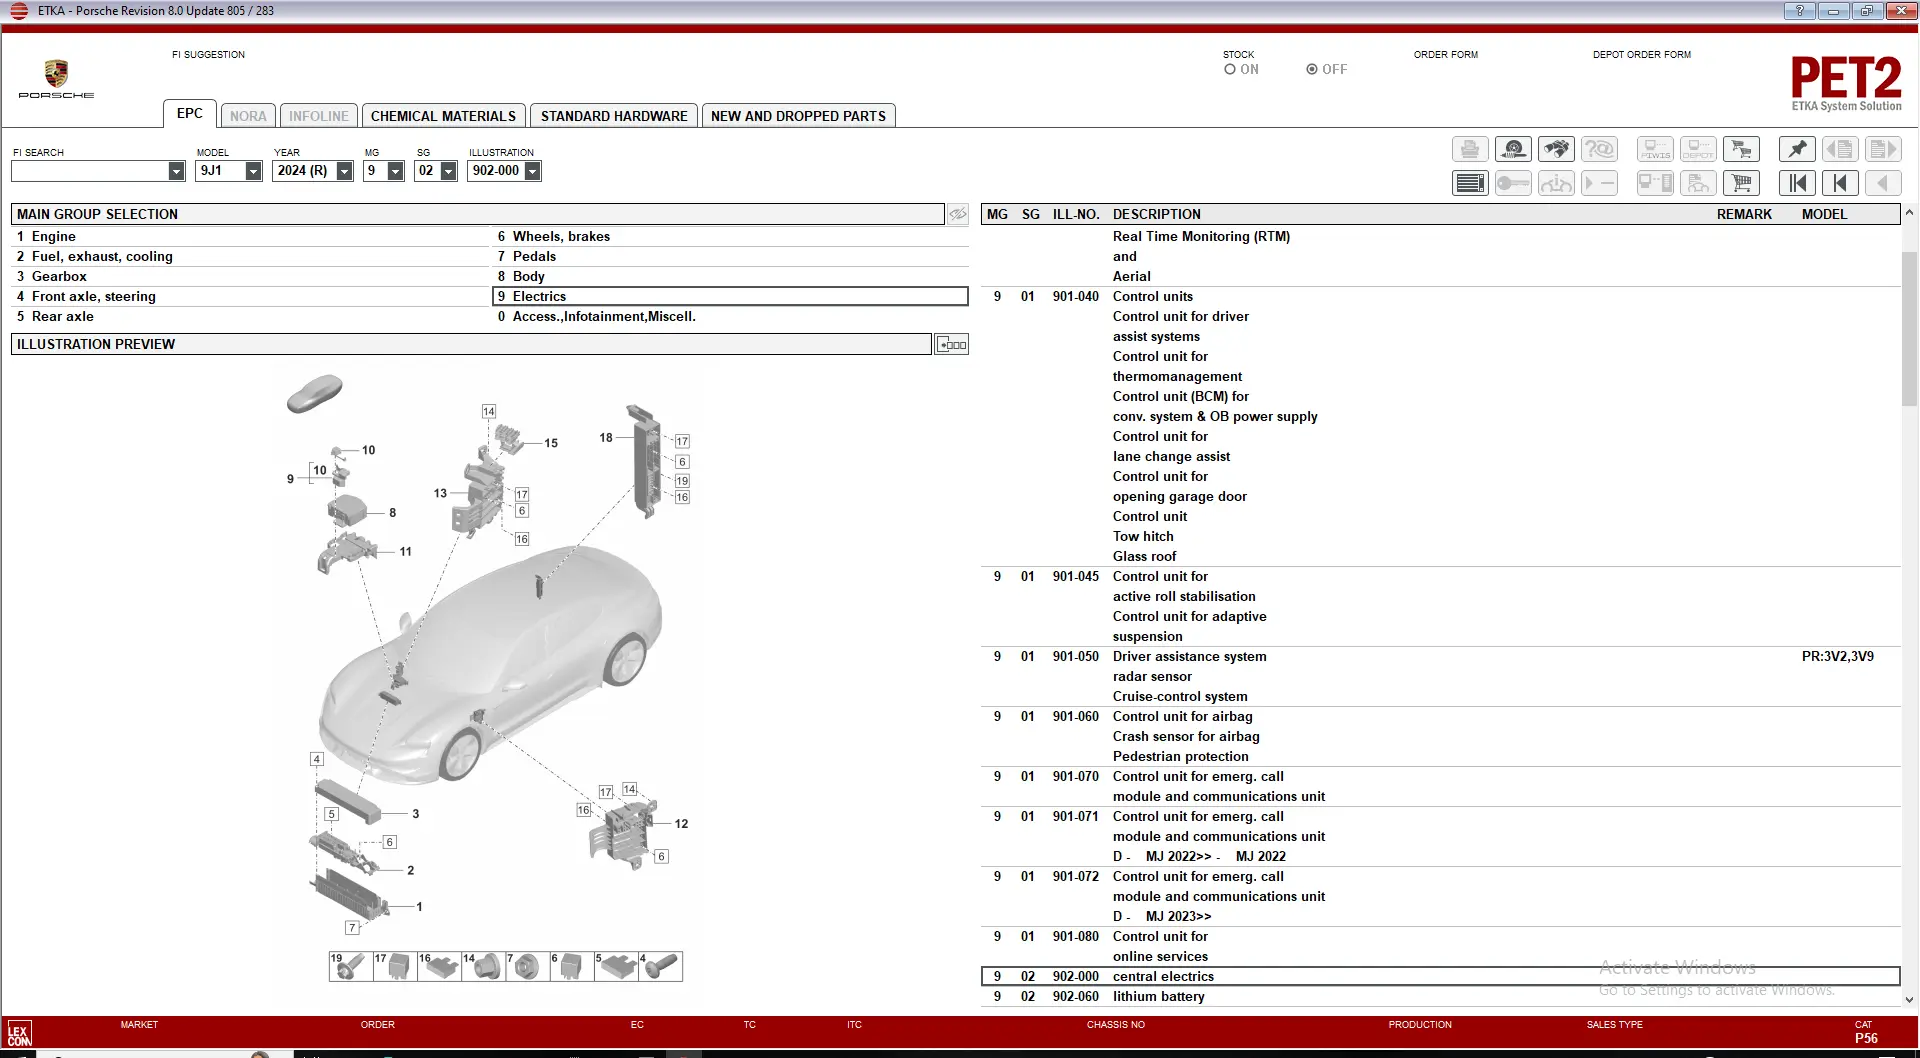Image resolution: width=1920 pixels, height=1058 pixels.
Task: Select the stock OFF radio button
Action: 1312,70
